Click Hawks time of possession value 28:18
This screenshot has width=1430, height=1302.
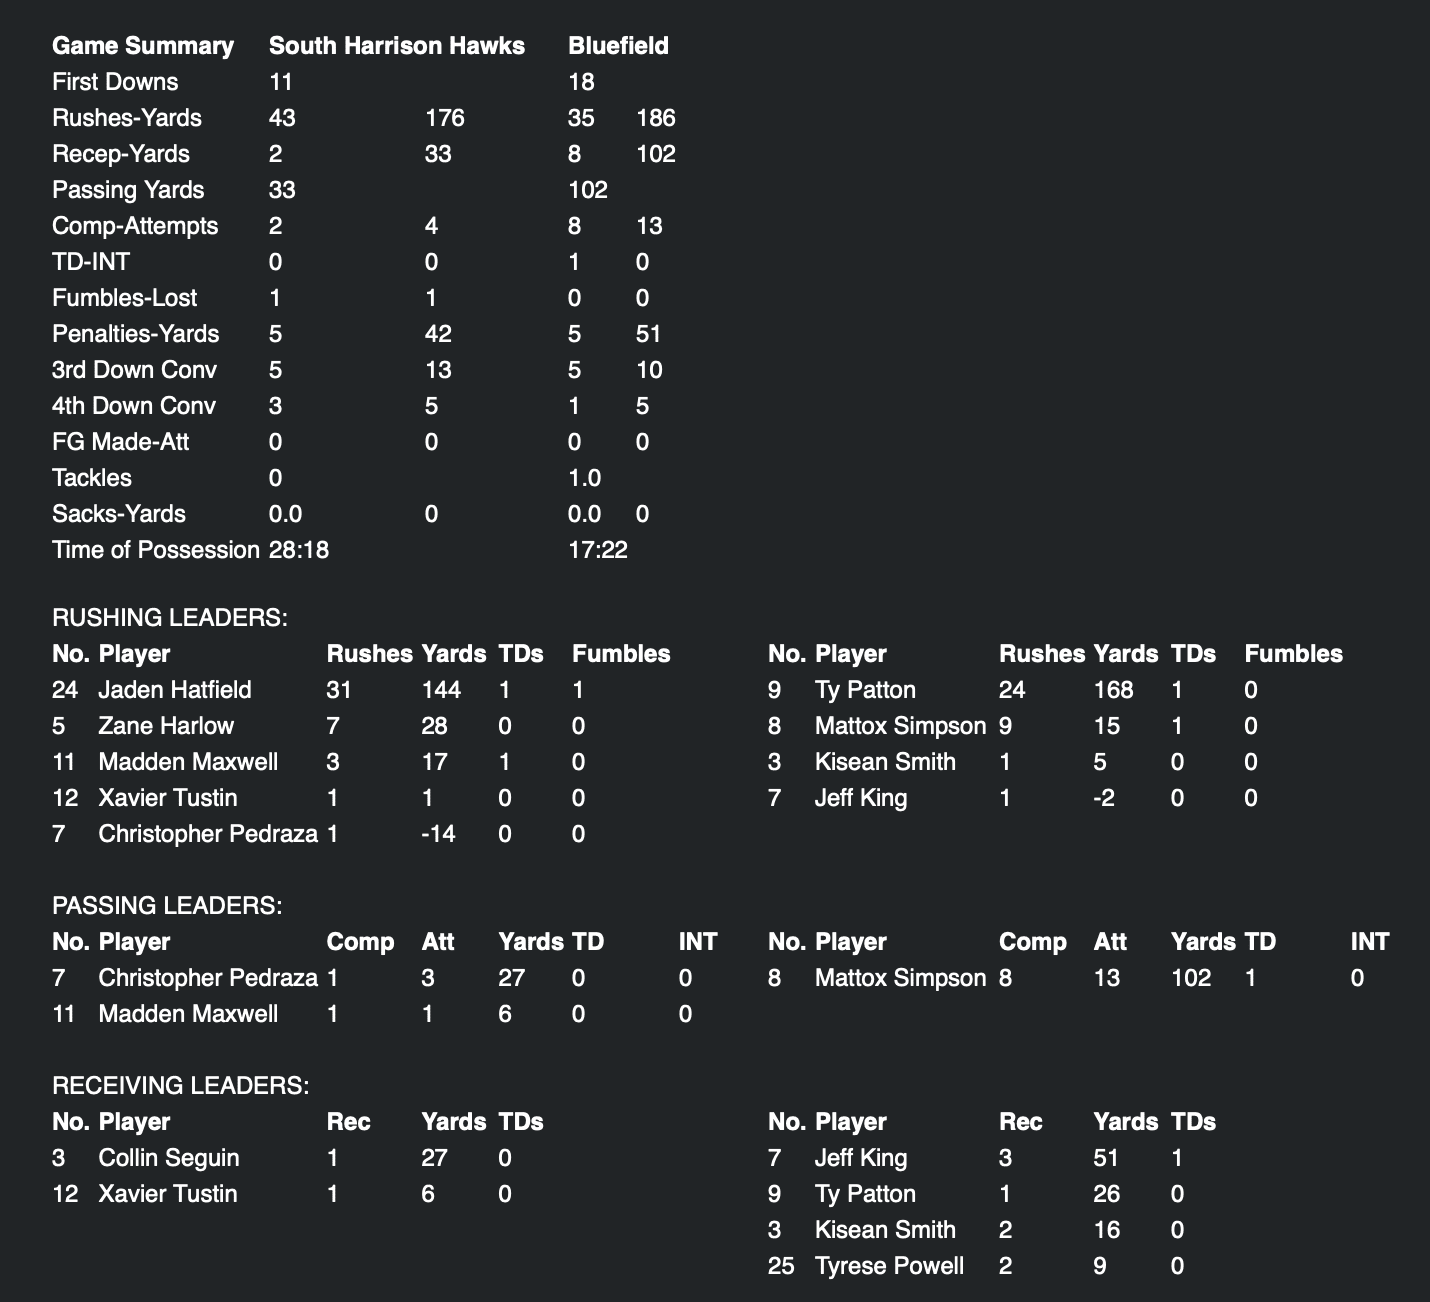(299, 550)
